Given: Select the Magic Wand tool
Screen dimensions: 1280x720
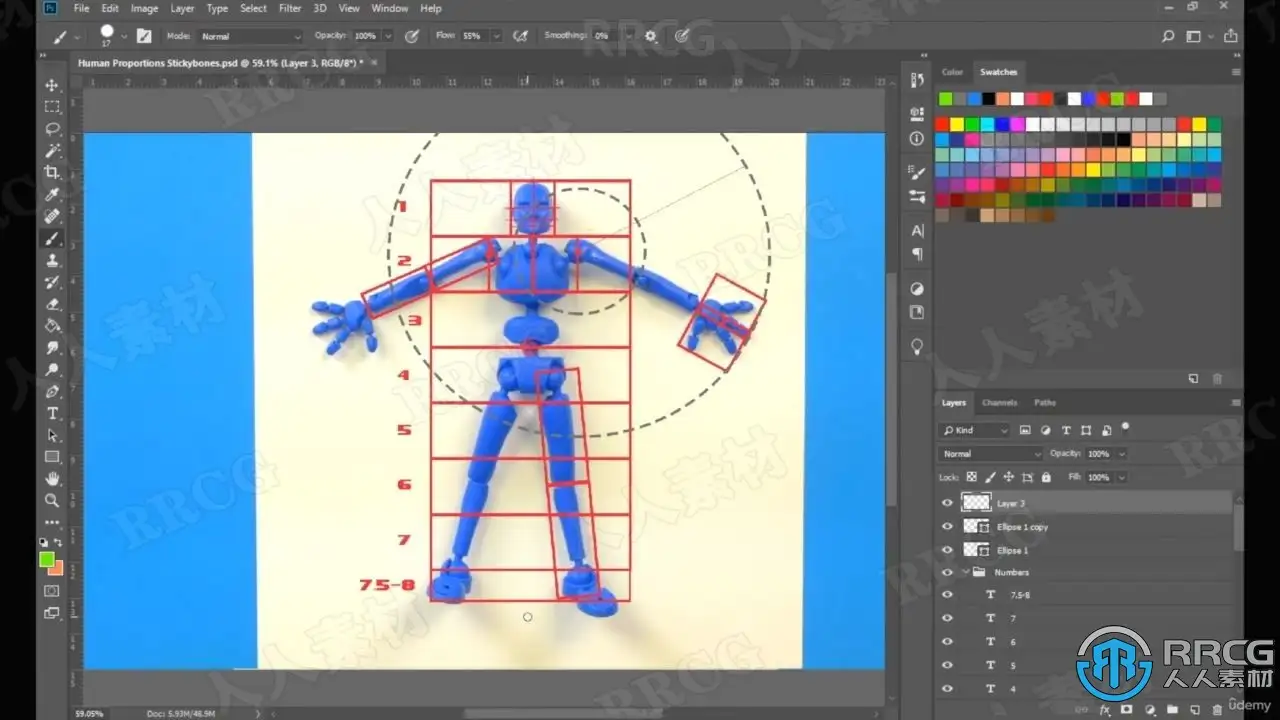Looking at the screenshot, I should point(52,151).
